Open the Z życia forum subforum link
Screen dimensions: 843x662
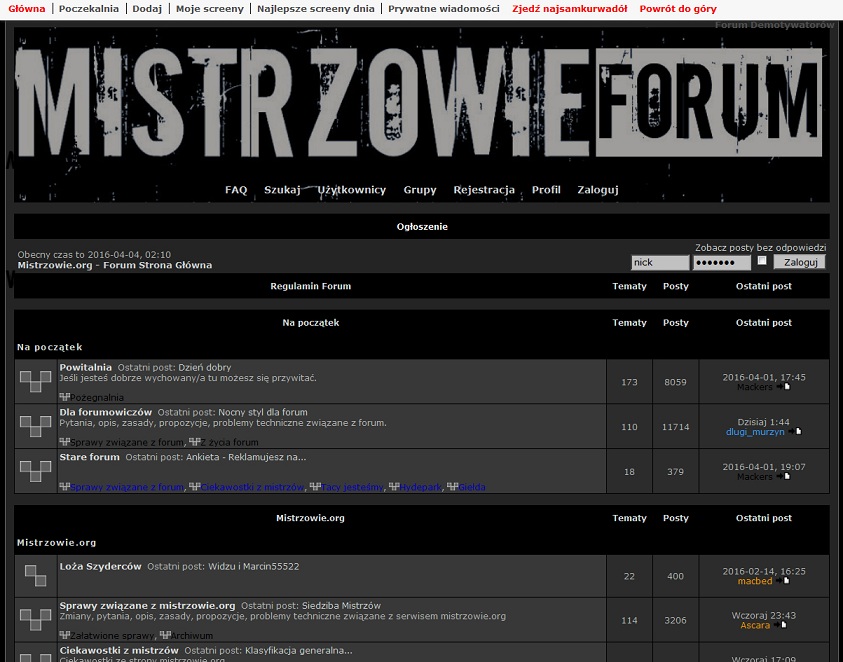[230, 443]
